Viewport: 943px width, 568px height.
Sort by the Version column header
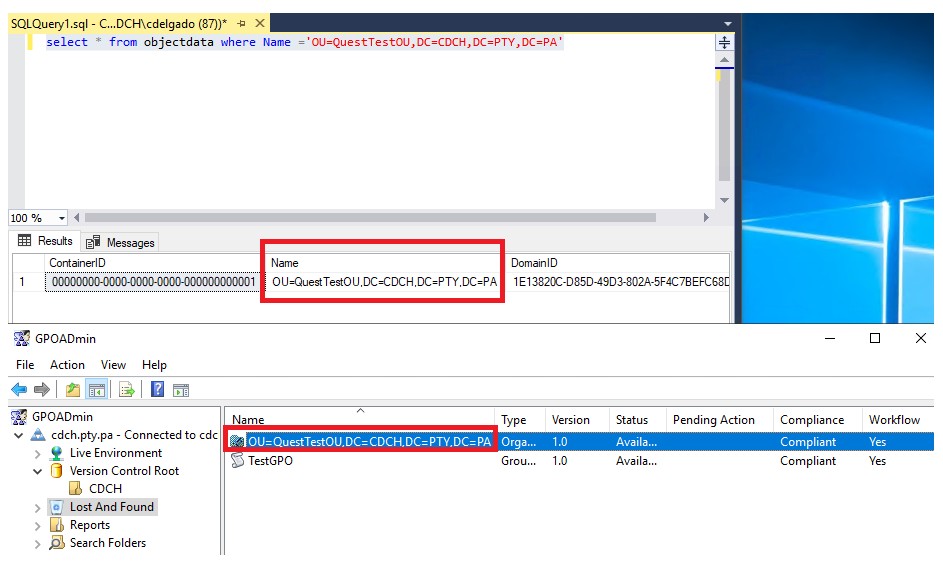pos(577,419)
